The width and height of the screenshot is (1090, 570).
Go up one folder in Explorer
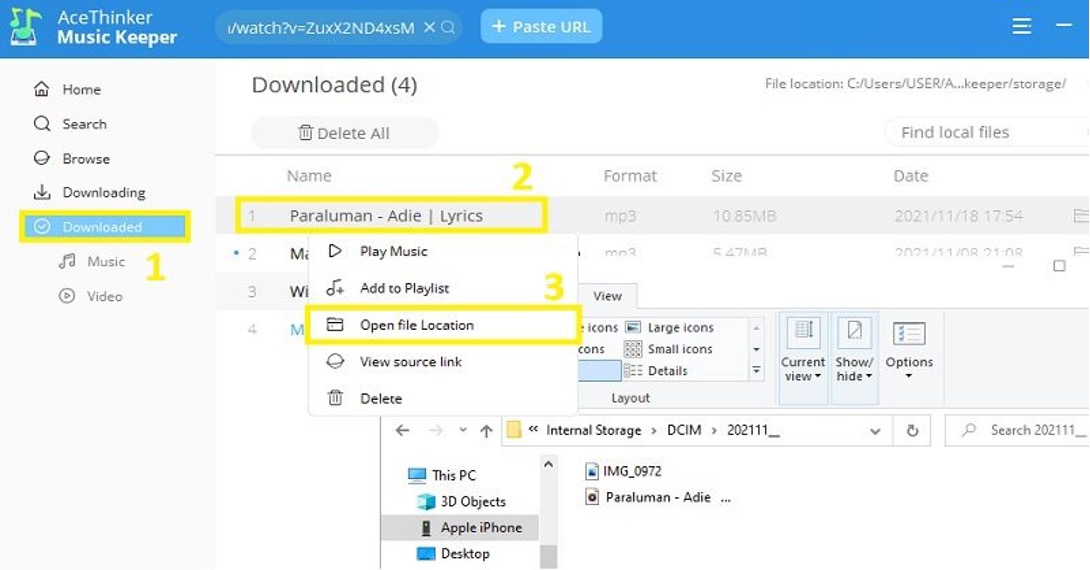(x=486, y=430)
